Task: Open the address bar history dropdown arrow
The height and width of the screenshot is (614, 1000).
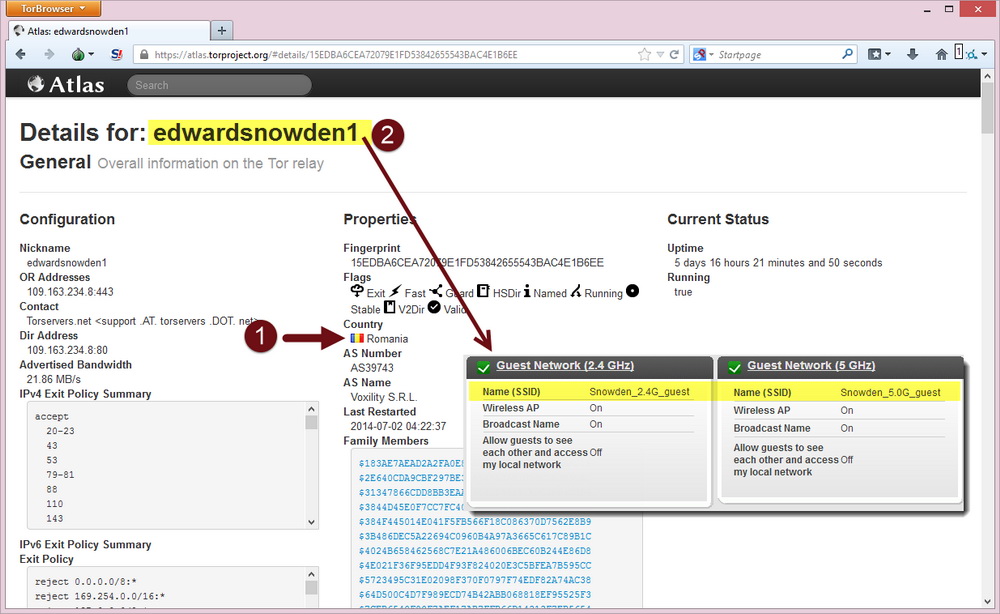Action: click(660, 54)
